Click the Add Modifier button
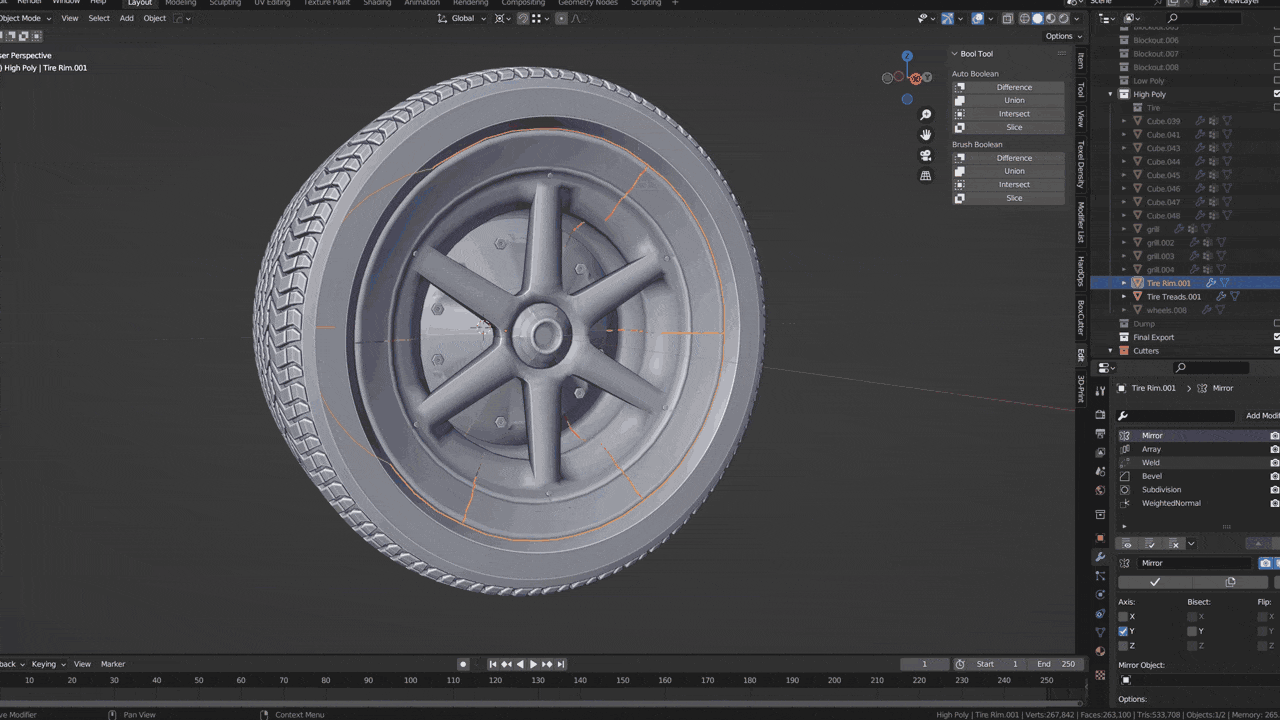The image size is (1280, 720). point(1260,415)
